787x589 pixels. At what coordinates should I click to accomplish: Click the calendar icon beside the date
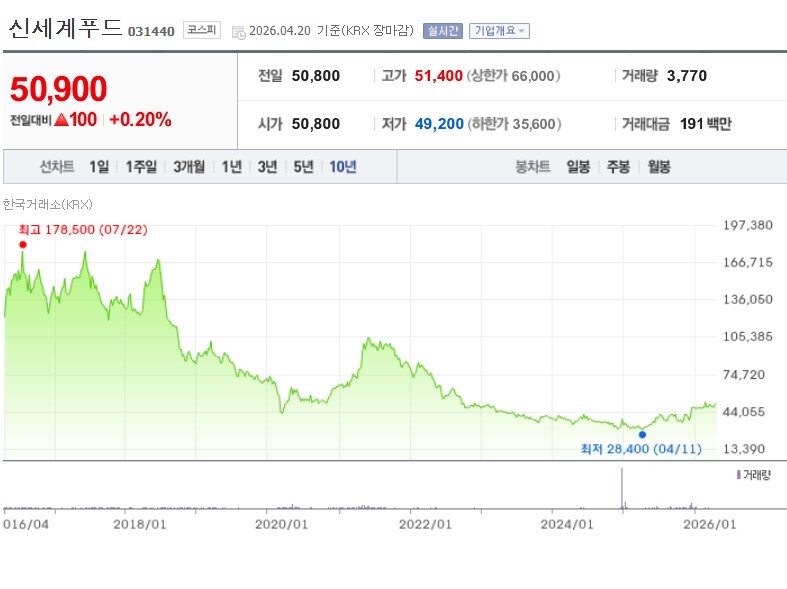coord(238,32)
